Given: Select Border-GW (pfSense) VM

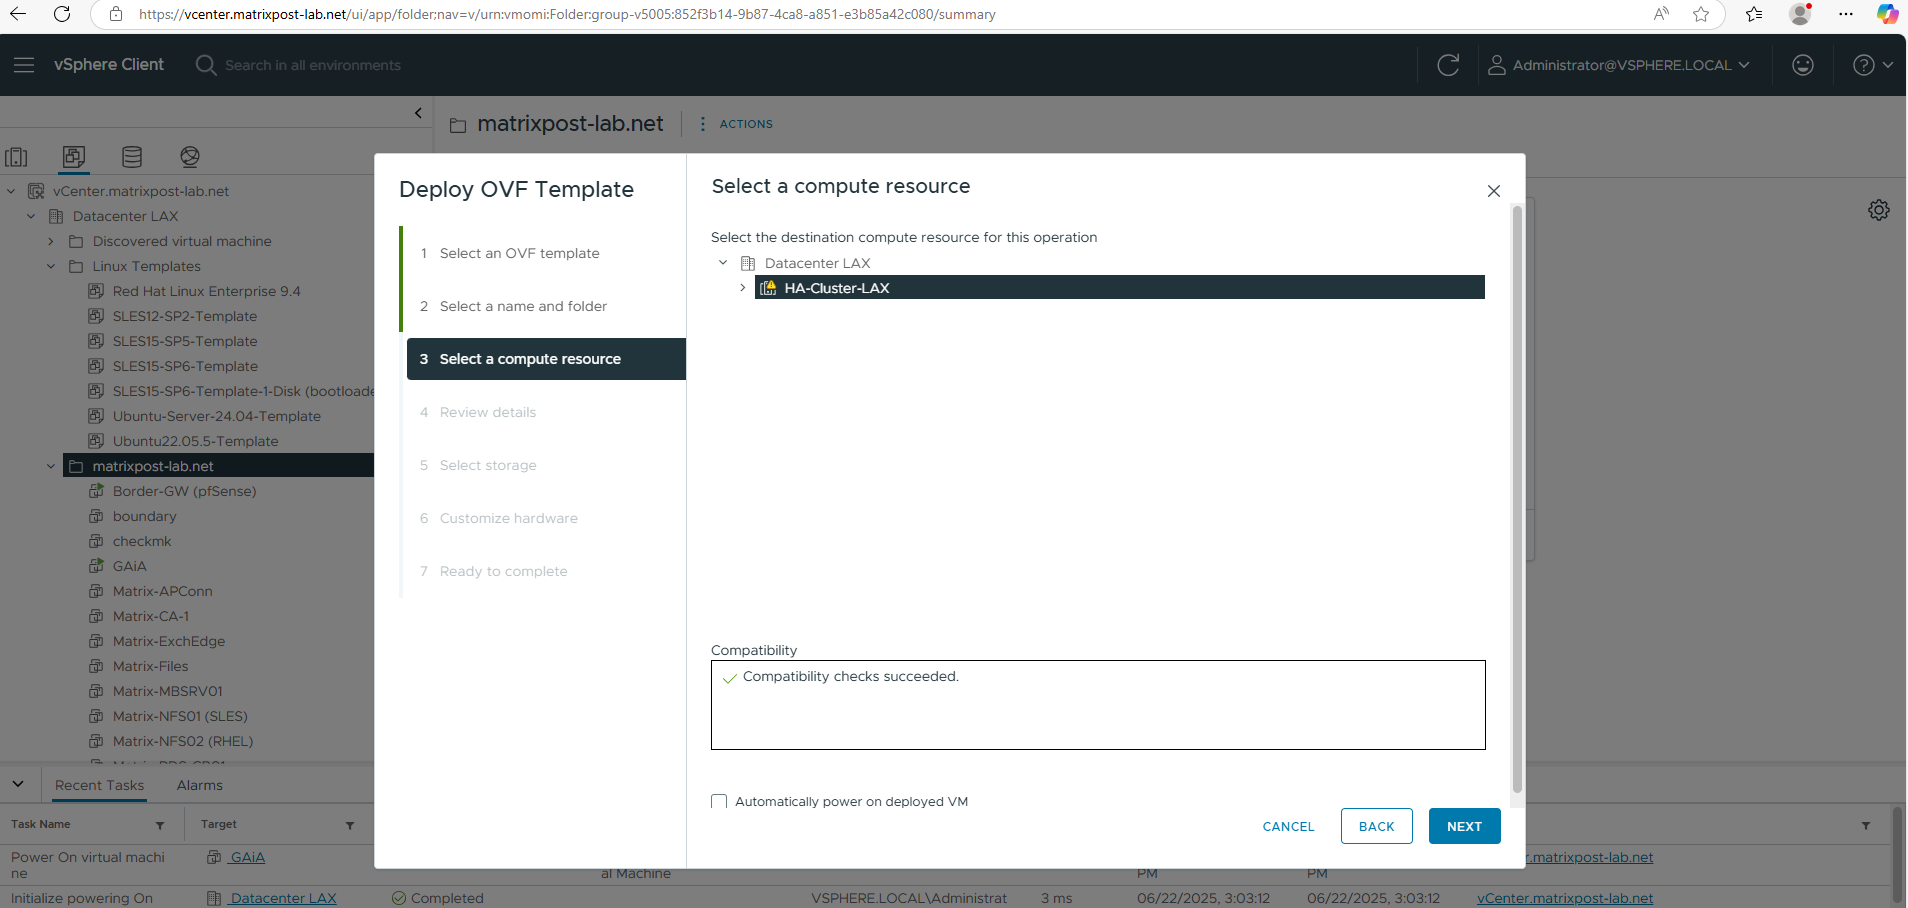Looking at the screenshot, I should [x=184, y=491].
